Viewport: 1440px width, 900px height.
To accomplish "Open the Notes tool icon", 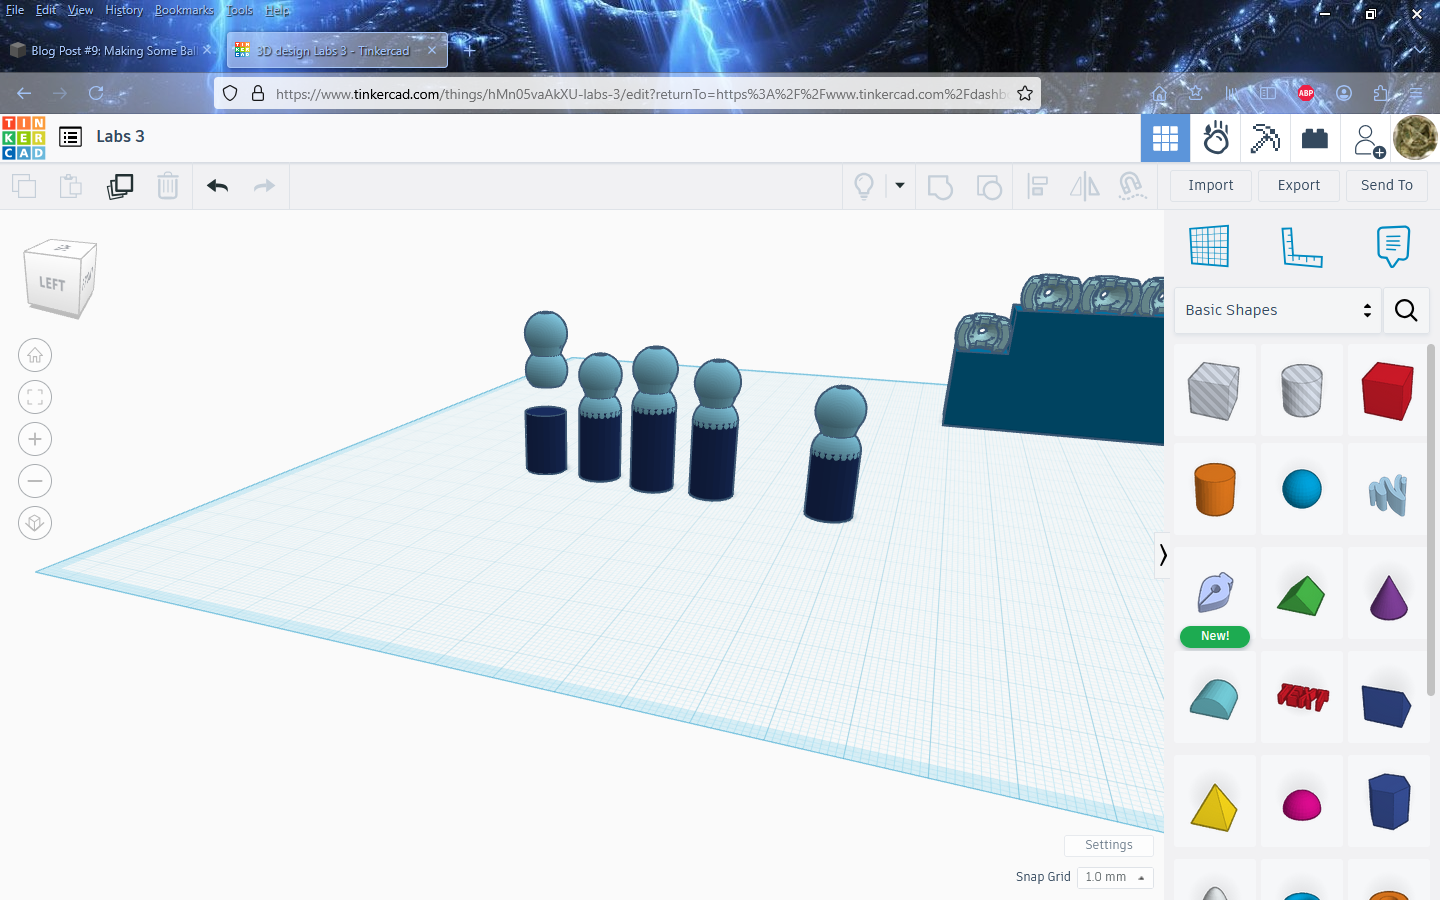I will click(x=1393, y=246).
